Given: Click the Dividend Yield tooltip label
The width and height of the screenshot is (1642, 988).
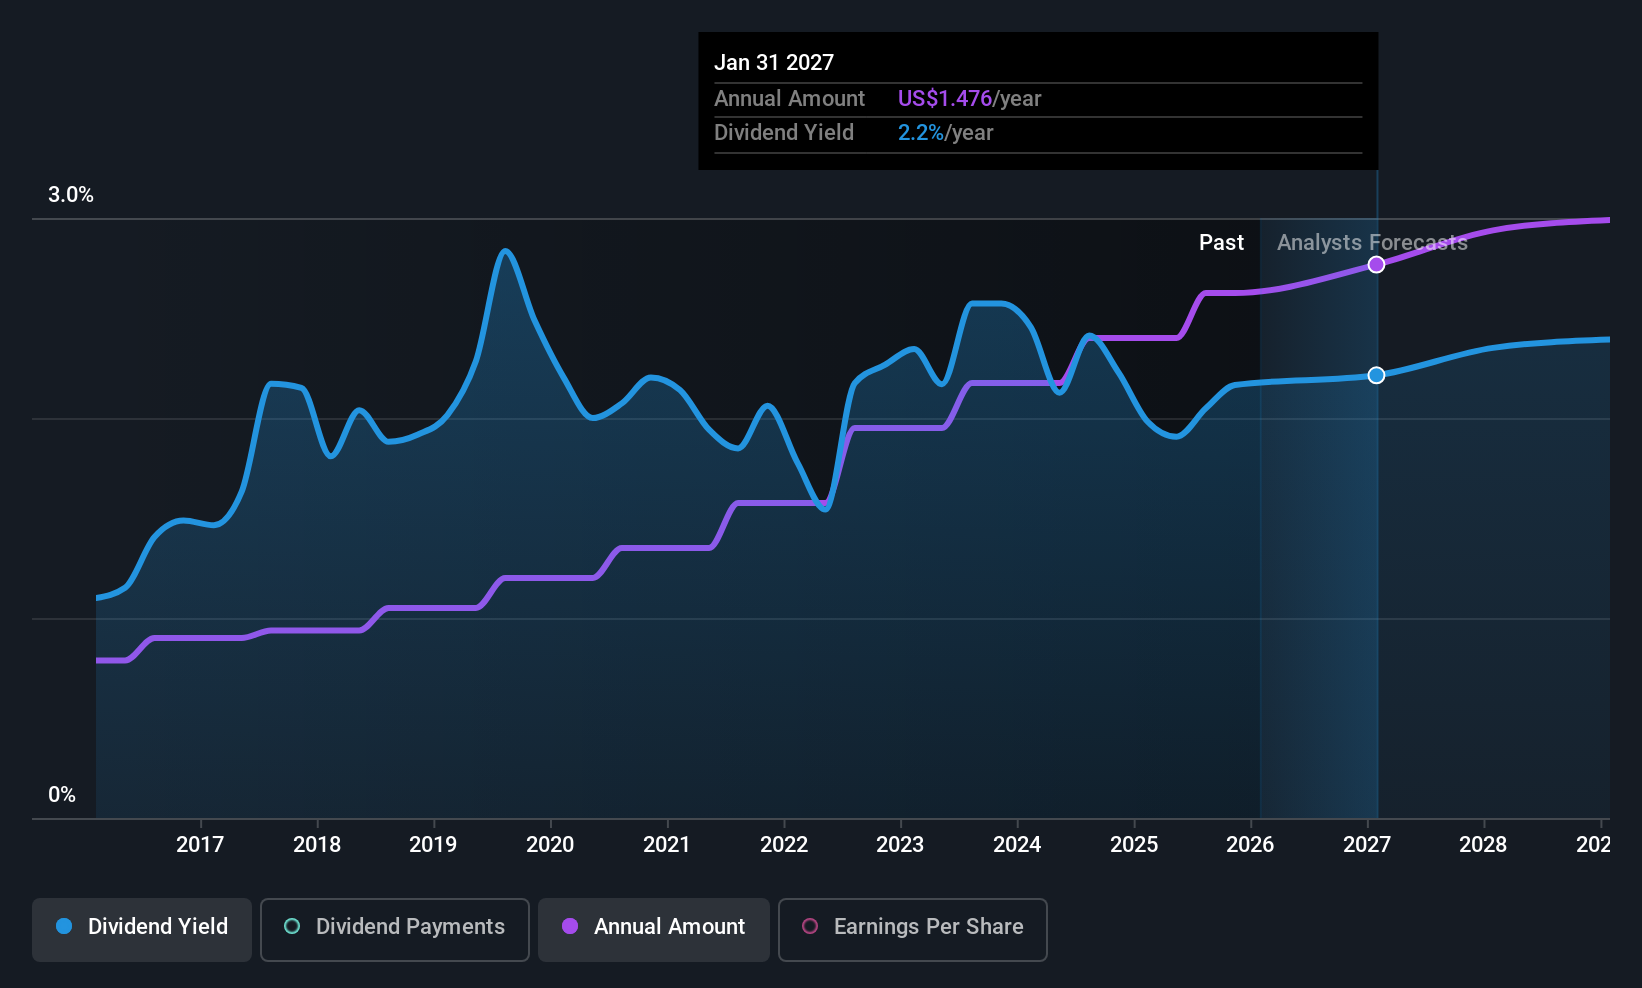Looking at the screenshot, I should (784, 132).
